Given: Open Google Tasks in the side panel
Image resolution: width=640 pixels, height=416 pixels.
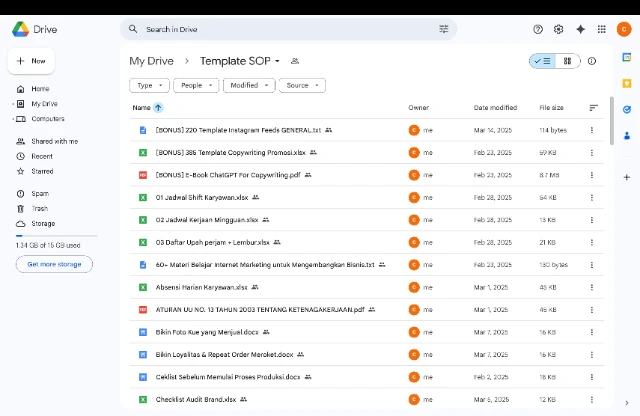Looking at the screenshot, I should click(x=626, y=109).
